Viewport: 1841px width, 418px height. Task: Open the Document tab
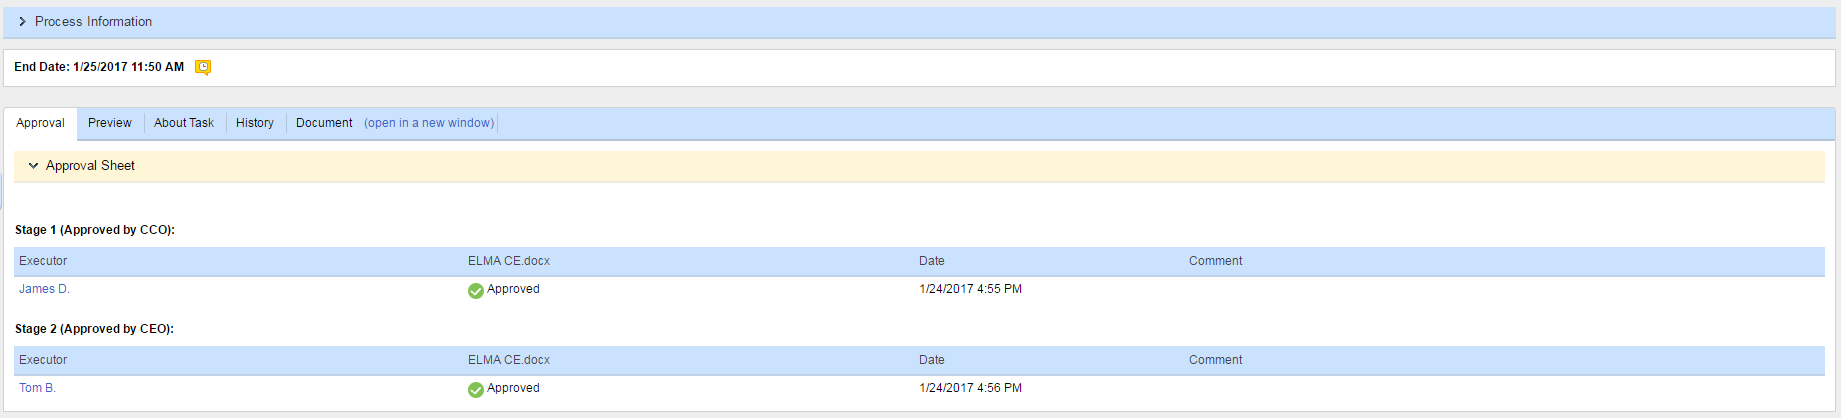[324, 123]
